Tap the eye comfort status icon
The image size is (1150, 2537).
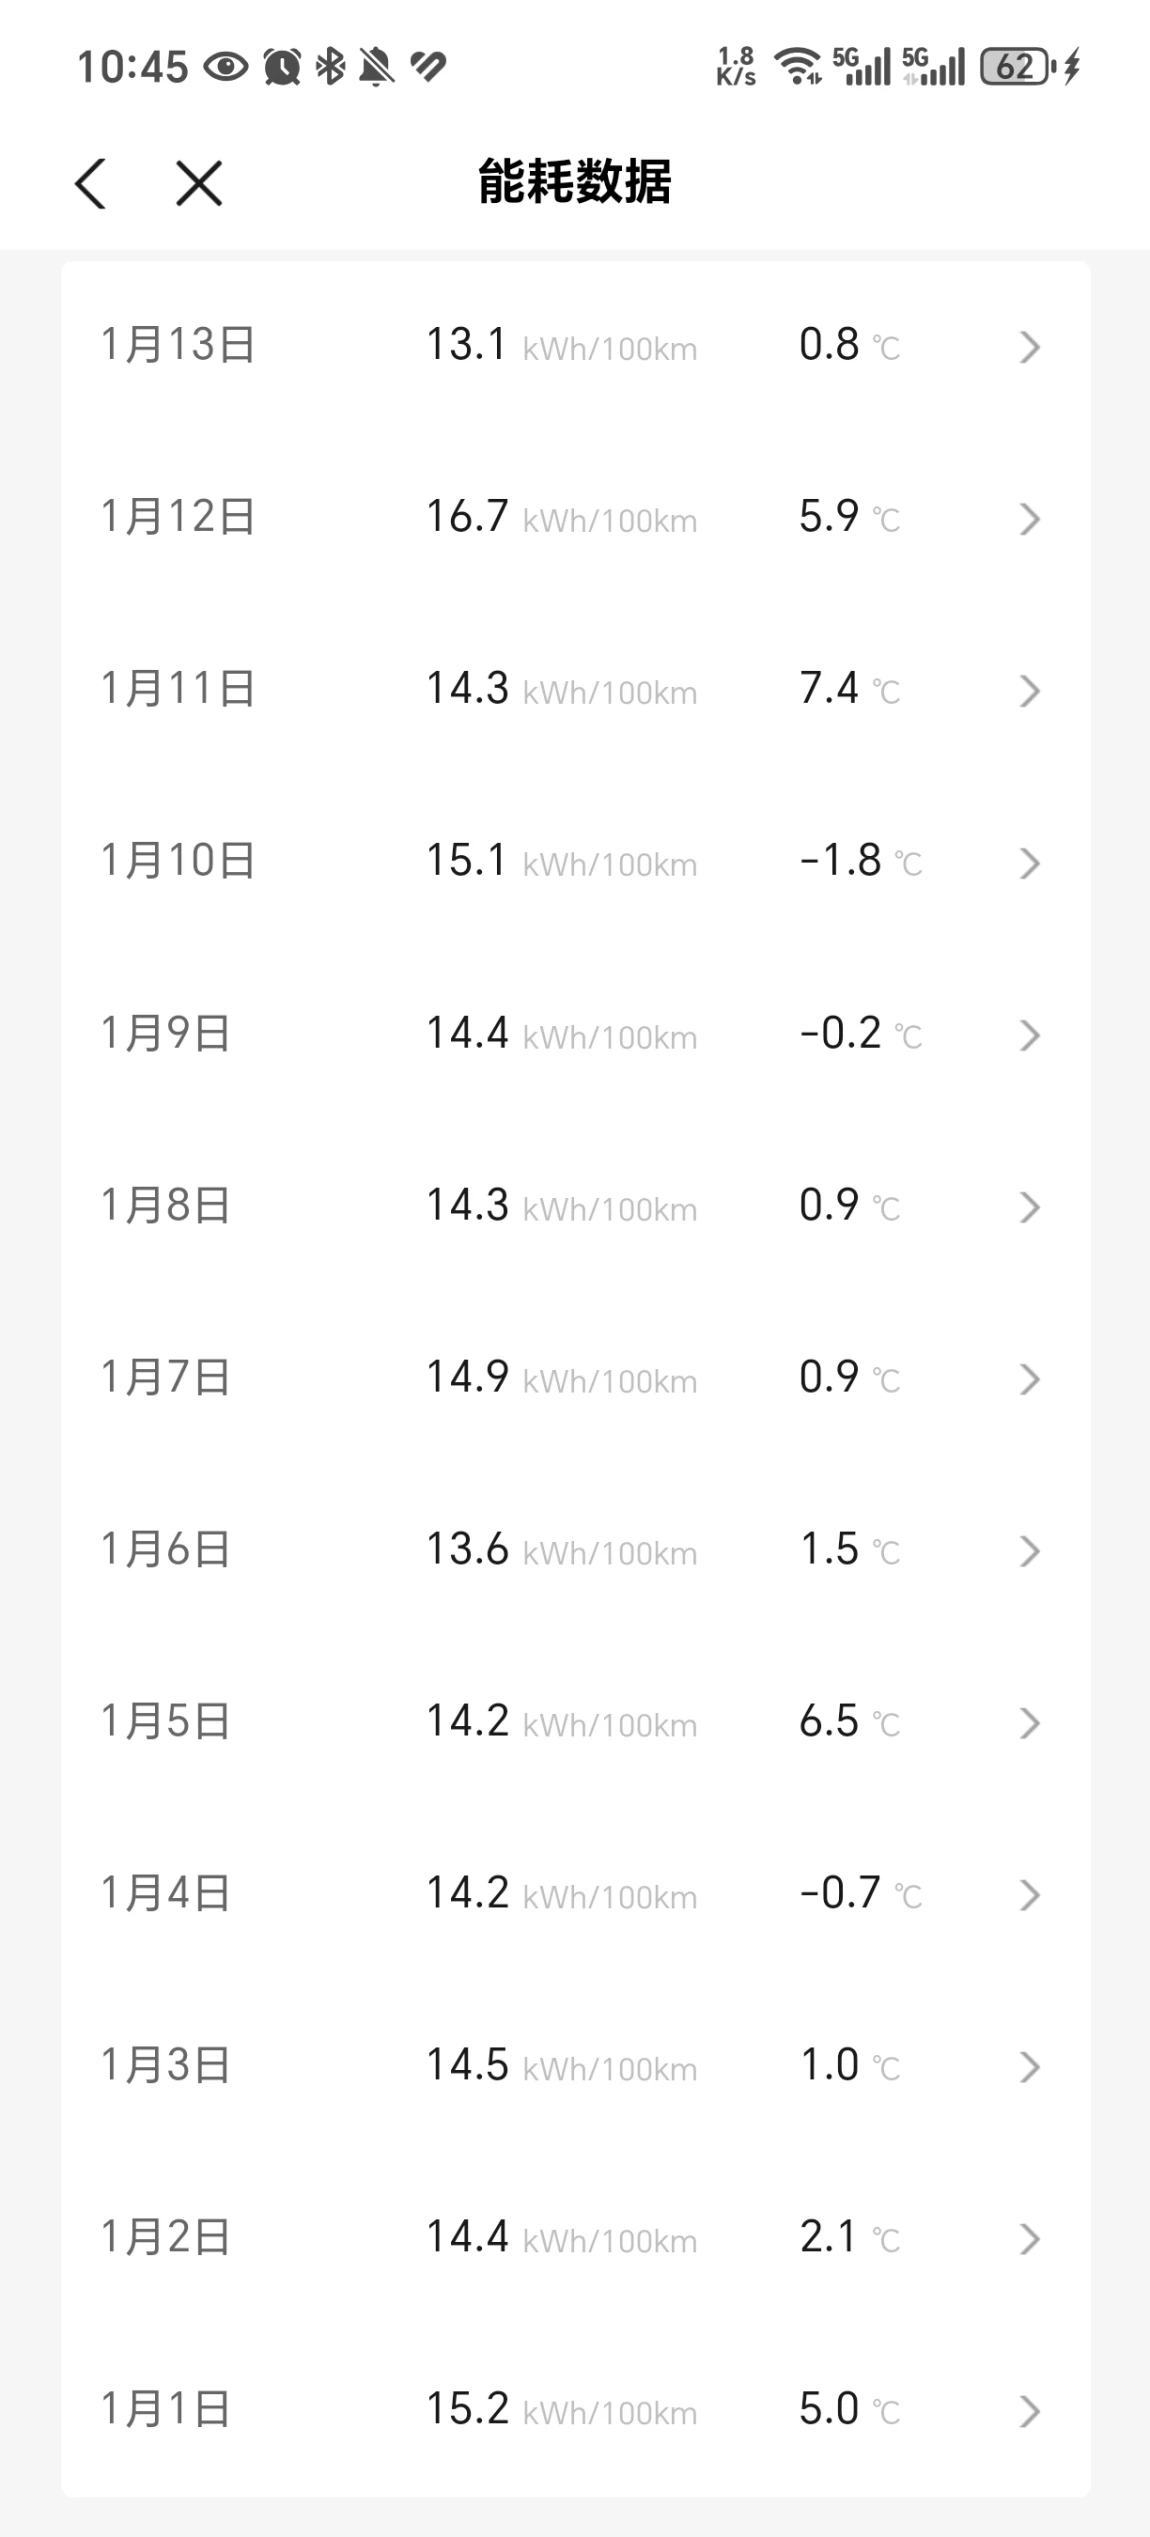[x=226, y=67]
